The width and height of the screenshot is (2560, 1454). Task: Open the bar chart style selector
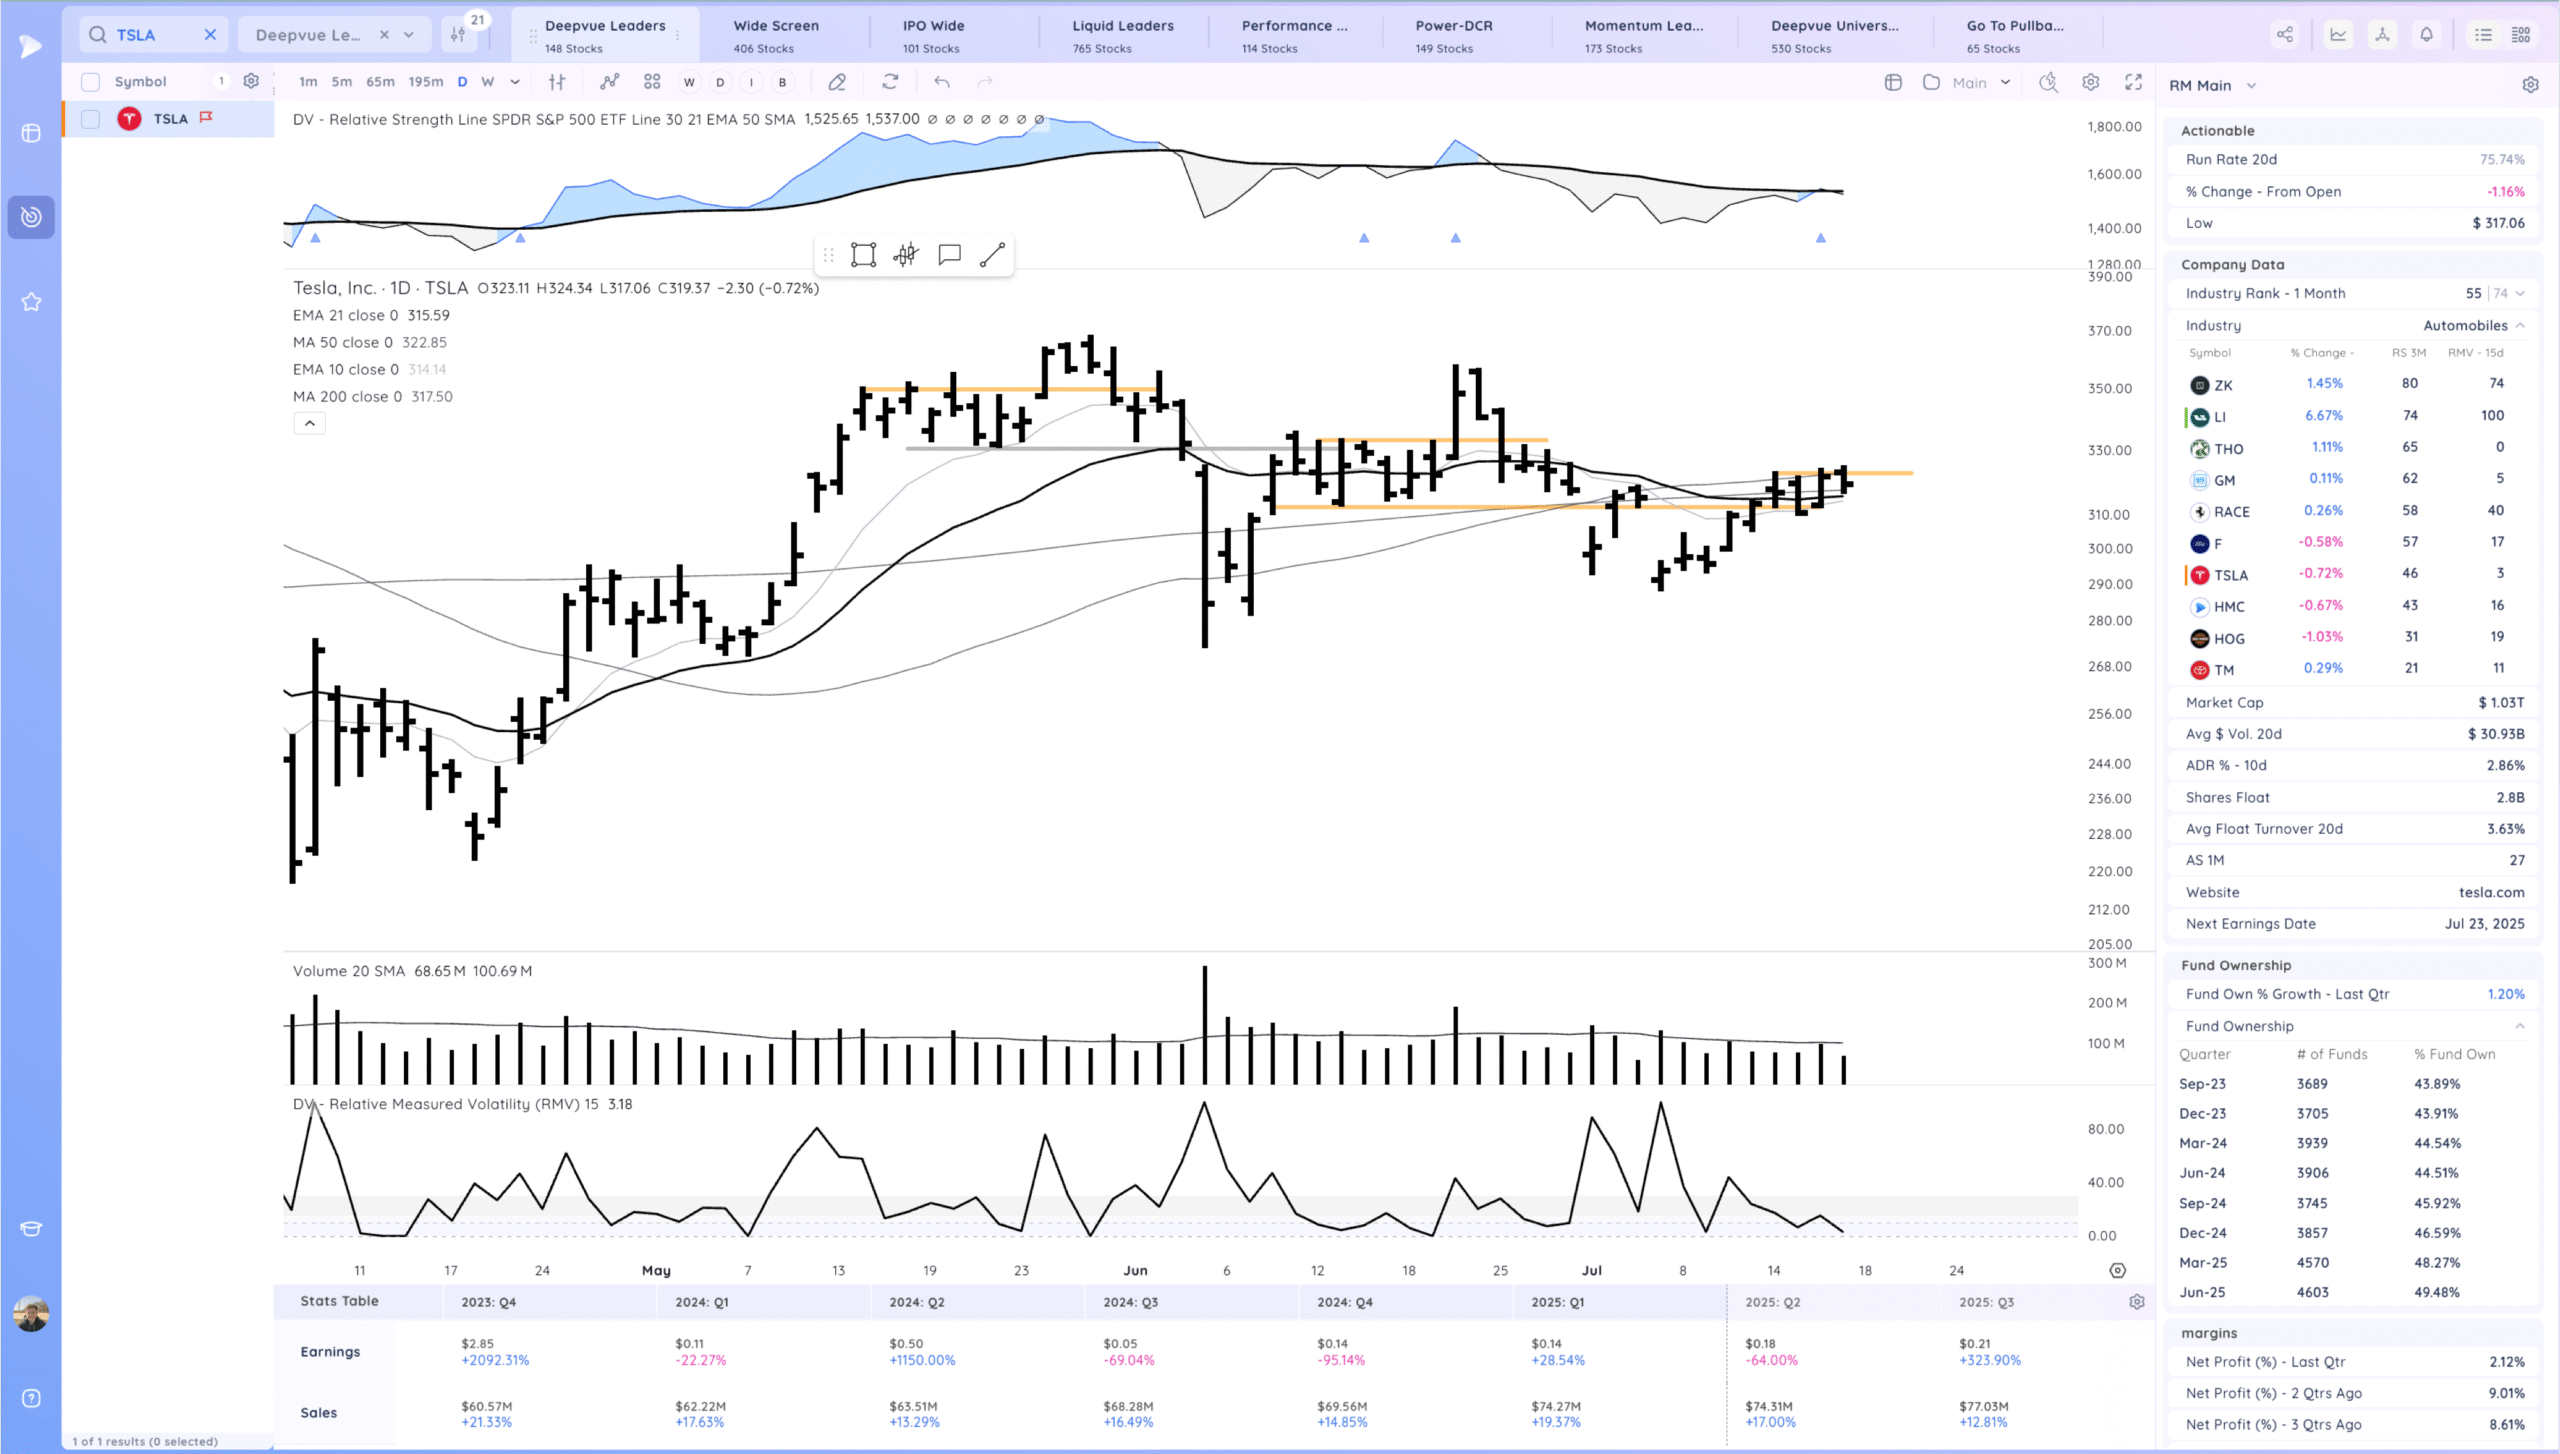(557, 82)
